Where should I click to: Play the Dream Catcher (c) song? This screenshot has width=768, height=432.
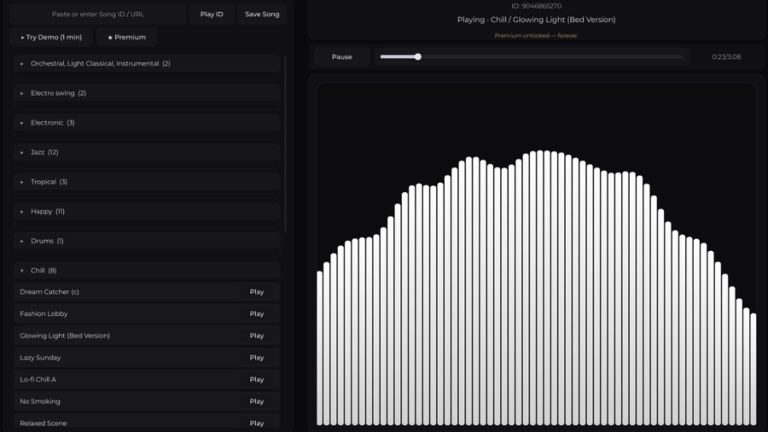[x=257, y=292]
